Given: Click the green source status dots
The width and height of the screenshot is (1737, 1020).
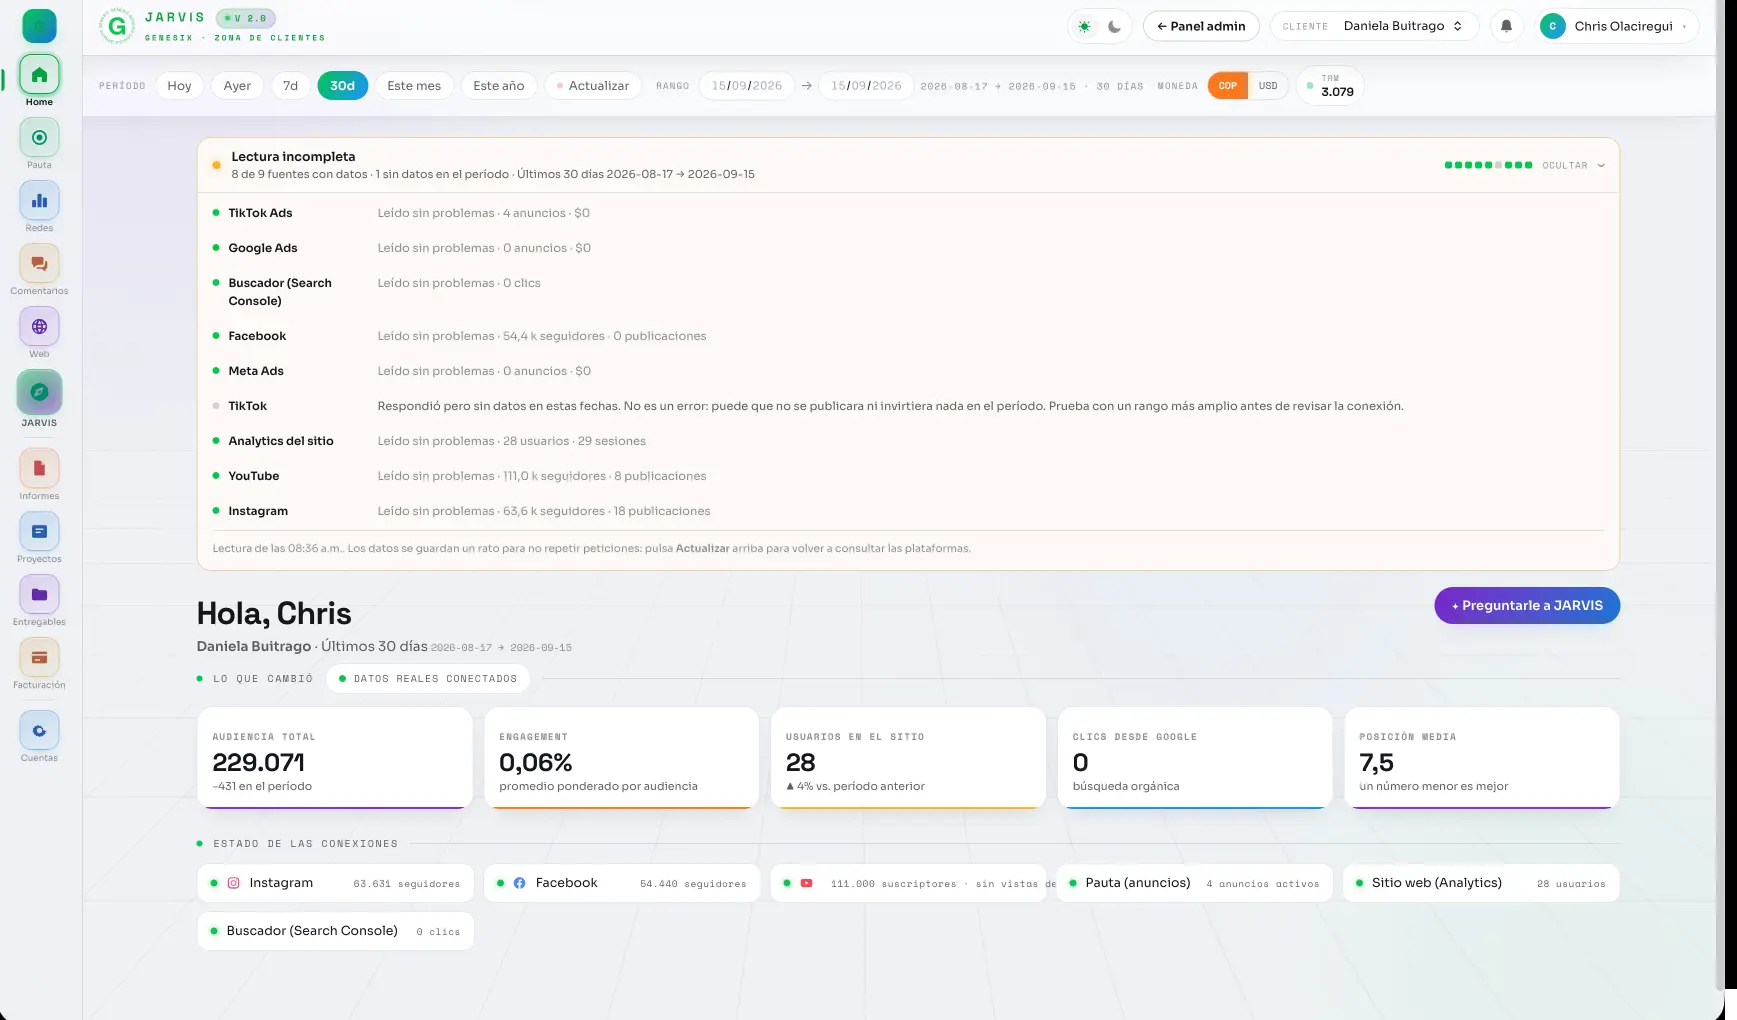Looking at the screenshot, I should point(1488,165).
